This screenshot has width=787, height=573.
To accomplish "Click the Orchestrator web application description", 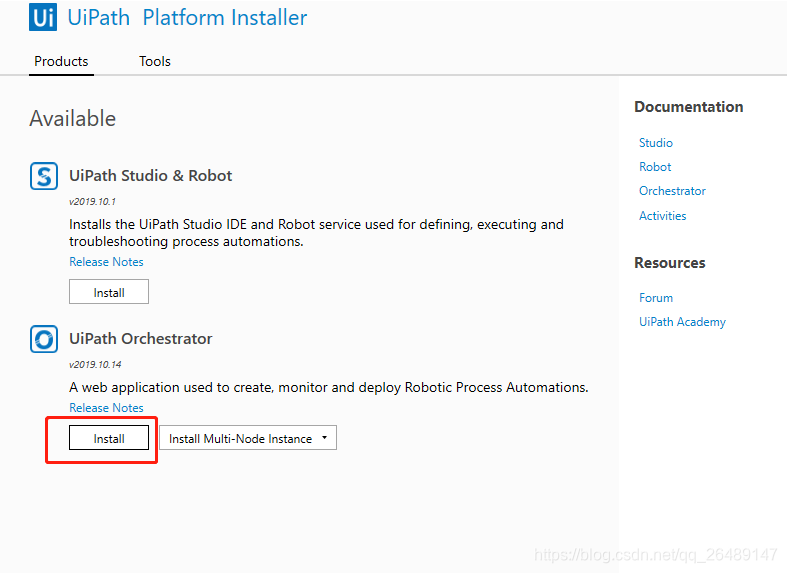I will pos(329,387).
